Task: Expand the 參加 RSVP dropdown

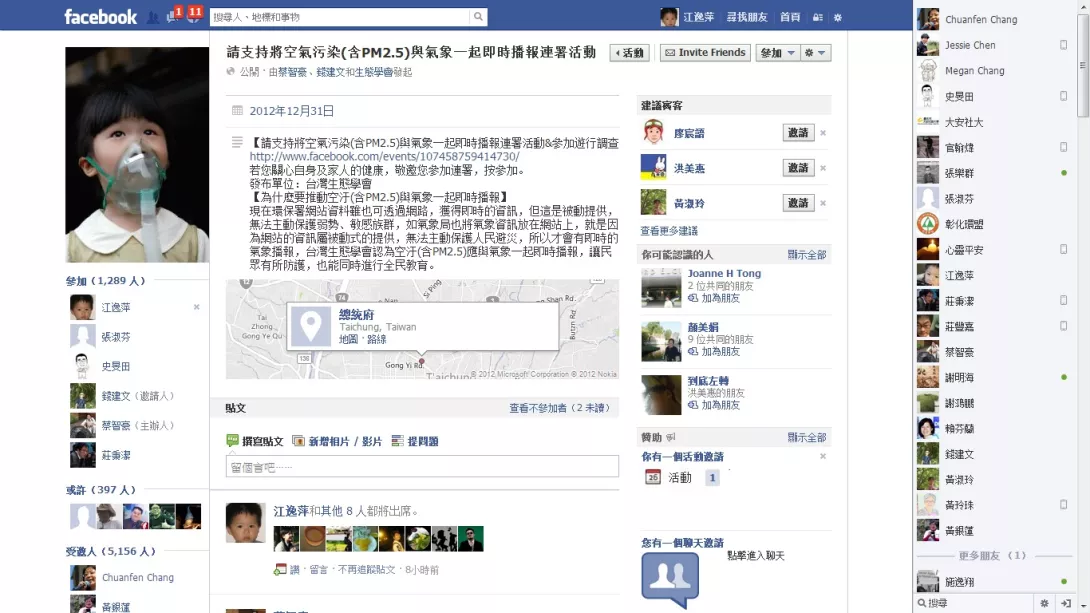Action: [777, 53]
